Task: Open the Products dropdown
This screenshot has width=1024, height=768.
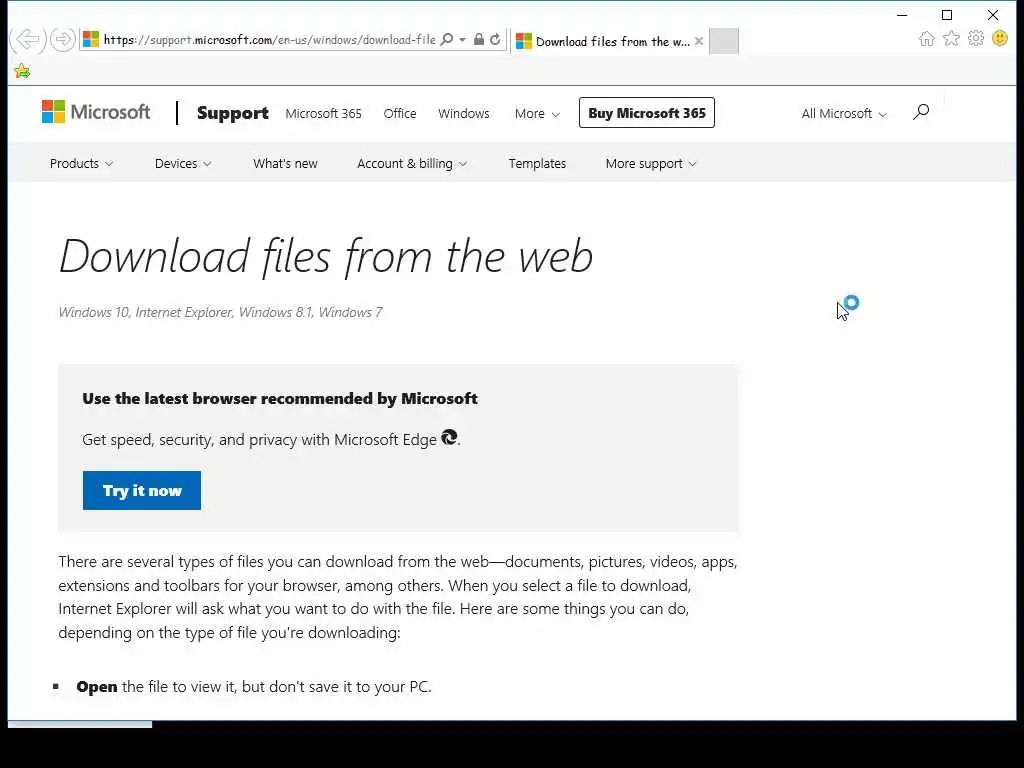Action: click(x=81, y=164)
